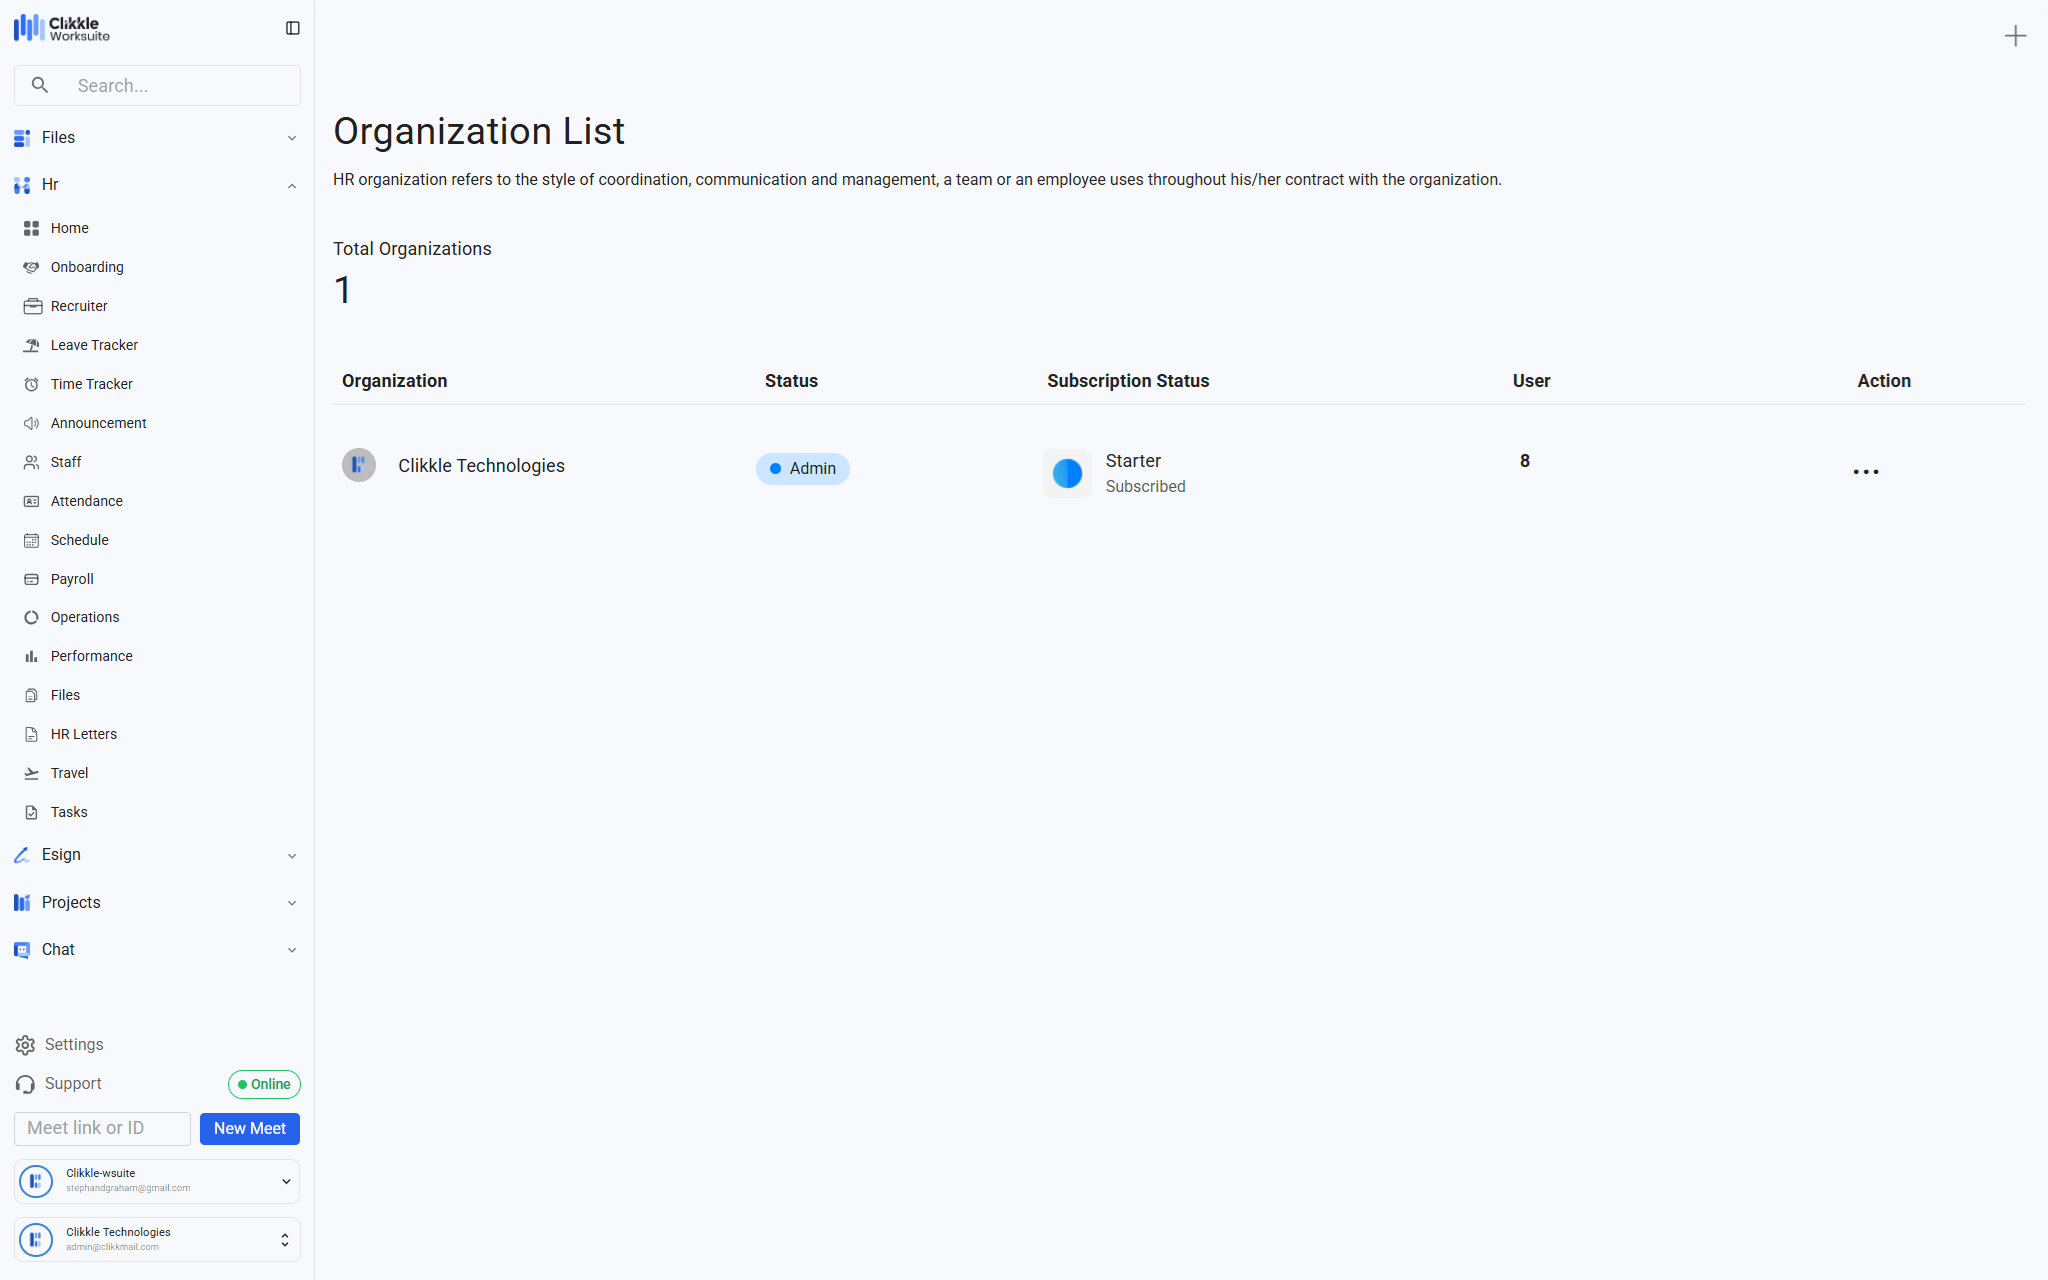Focus the Meet link or ID field
This screenshot has width=2048, height=1280.
(x=102, y=1128)
